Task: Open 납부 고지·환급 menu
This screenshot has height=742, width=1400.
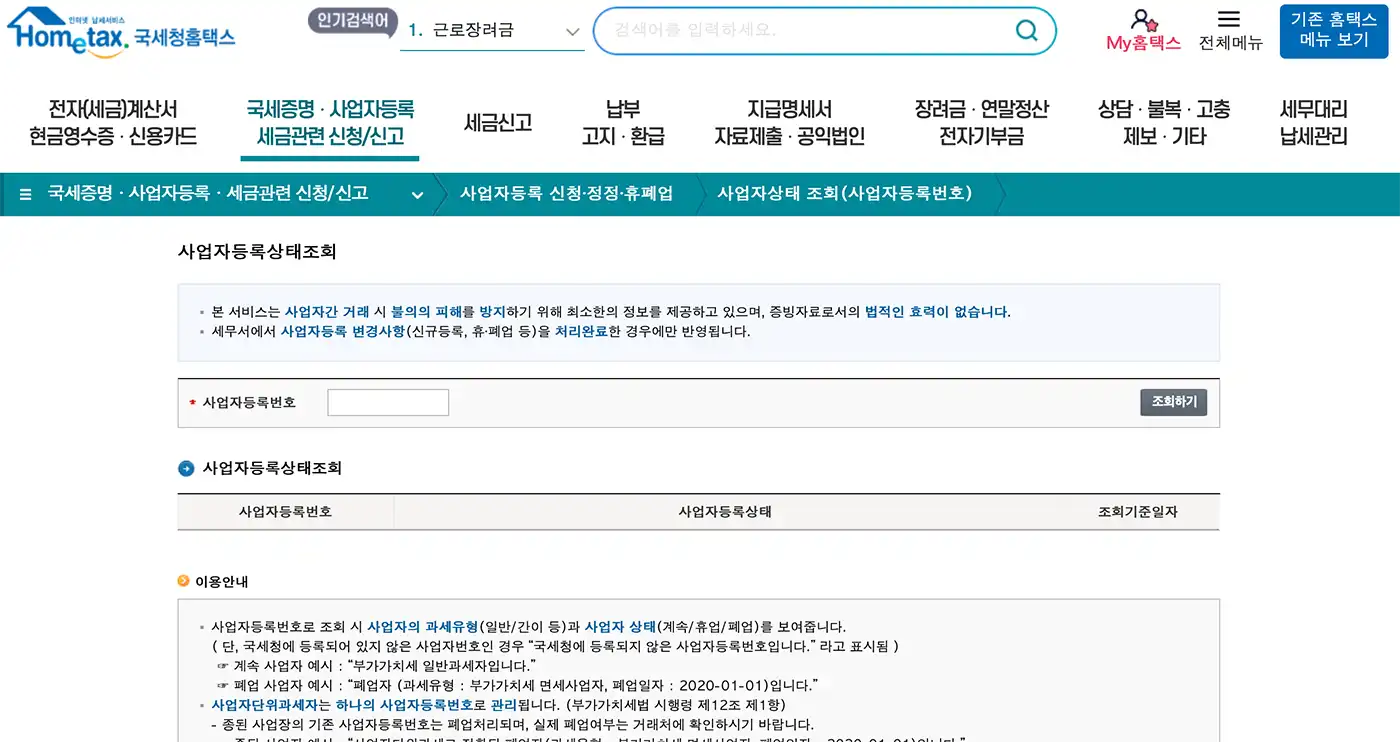Action: pyautogui.click(x=623, y=123)
